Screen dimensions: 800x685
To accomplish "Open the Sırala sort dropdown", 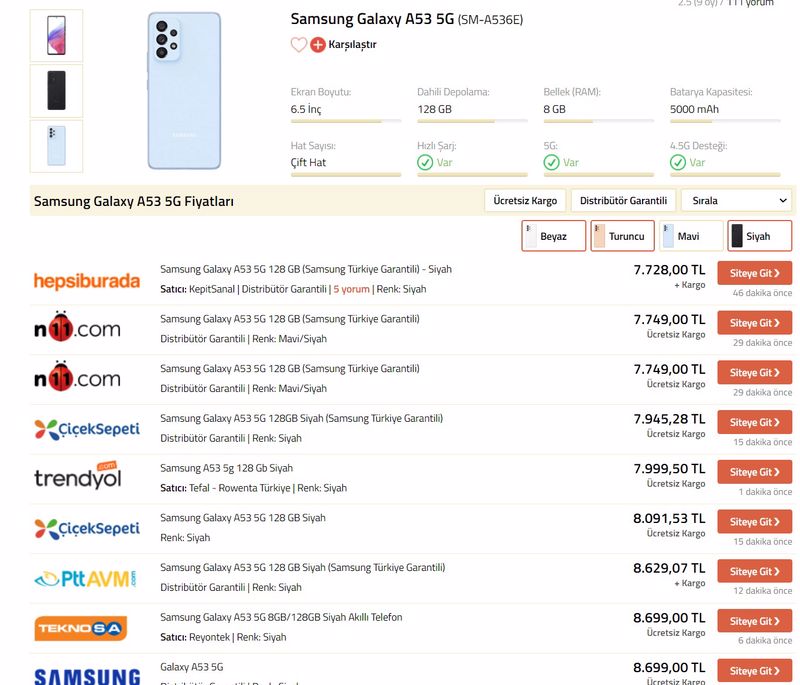I will tap(736, 200).
